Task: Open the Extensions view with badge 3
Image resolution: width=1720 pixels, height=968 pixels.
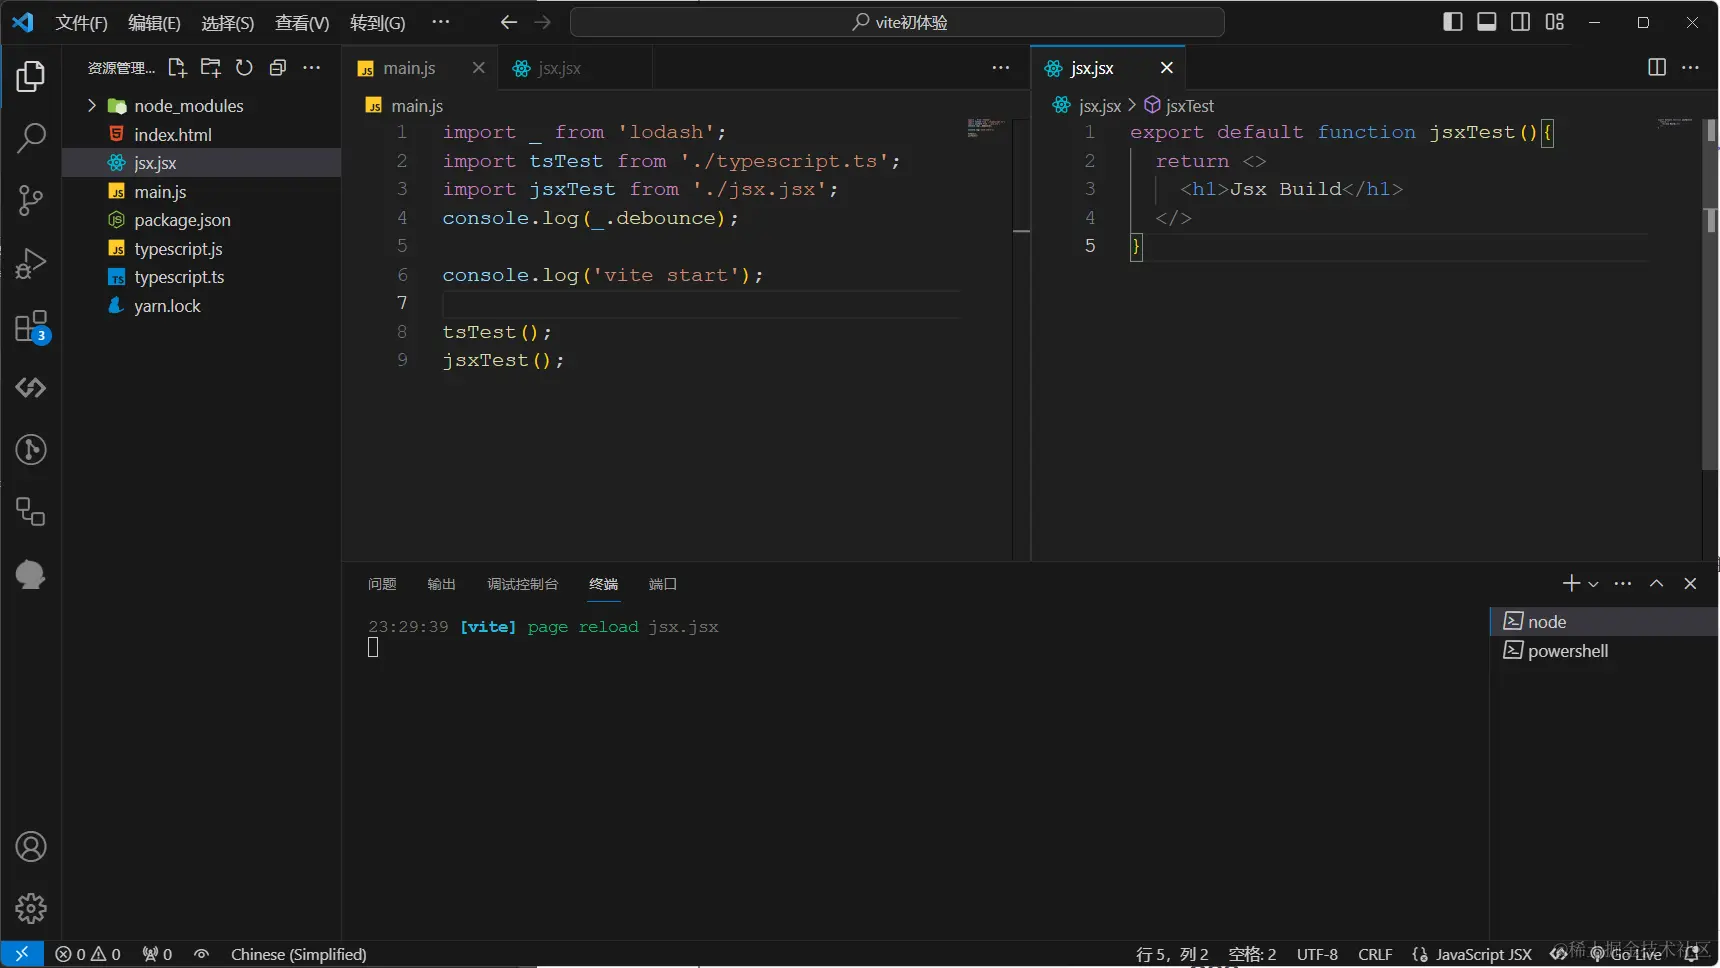Action: tap(31, 326)
